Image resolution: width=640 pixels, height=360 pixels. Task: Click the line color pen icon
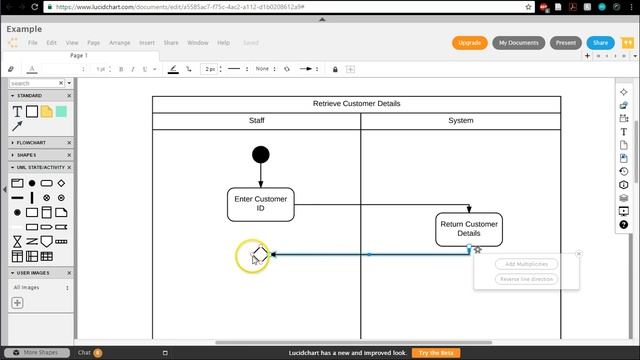173,69
